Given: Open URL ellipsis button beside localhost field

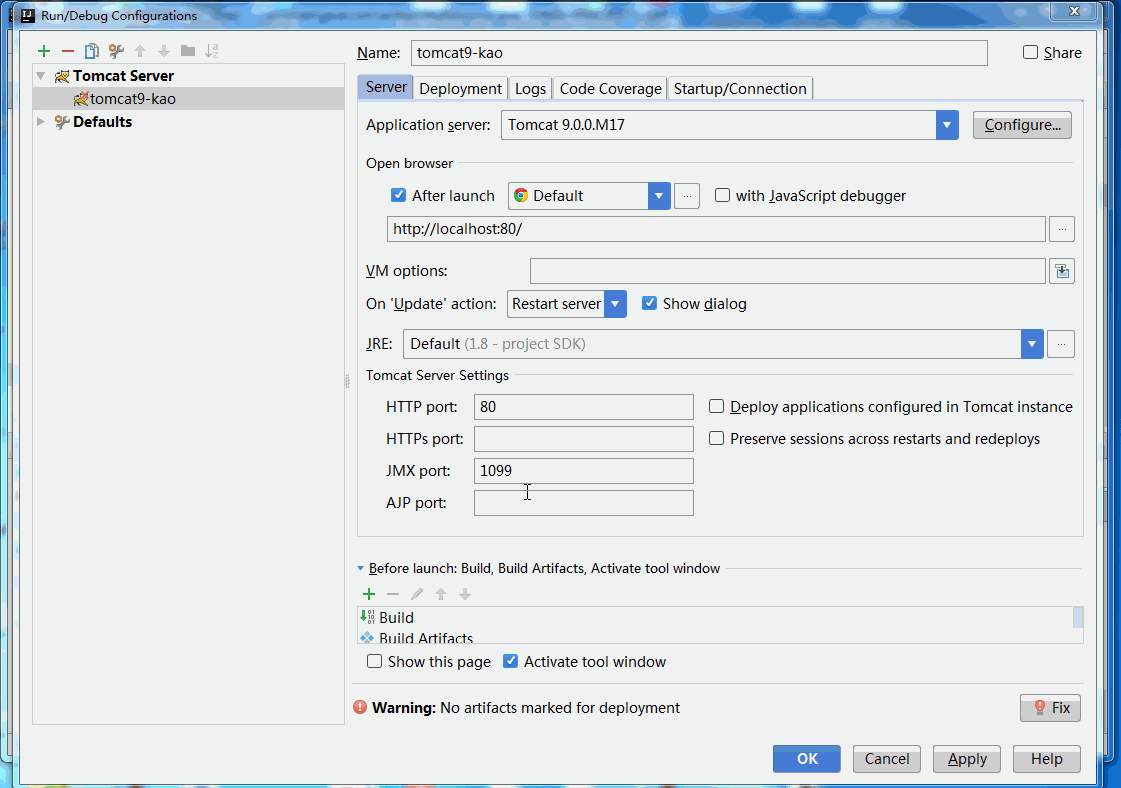Looking at the screenshot, I should [1062, 230].
